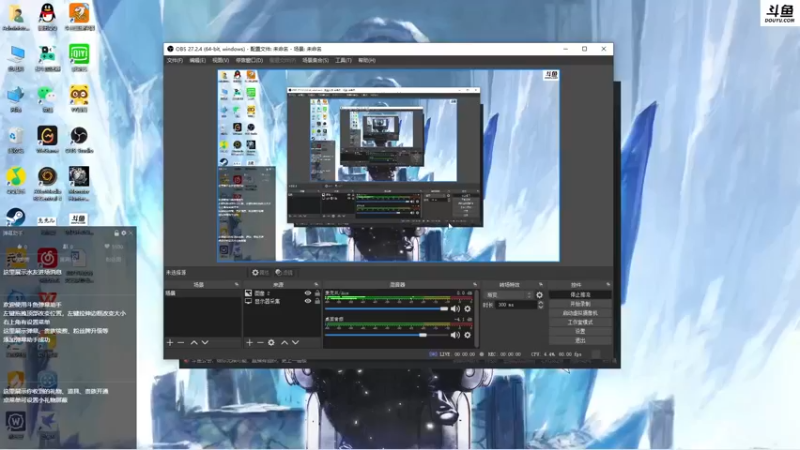This screenshot has height=450, width=800.
Task: Click the 开始录制 Start Recording button
Action: 580,304
